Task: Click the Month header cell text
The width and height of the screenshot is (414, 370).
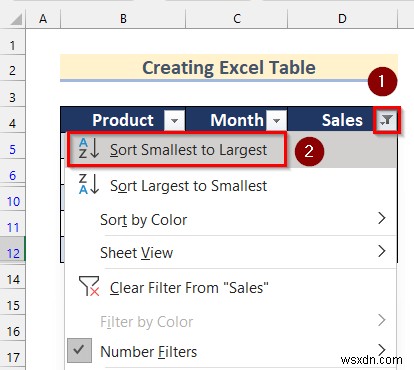Action: [237, 120]
